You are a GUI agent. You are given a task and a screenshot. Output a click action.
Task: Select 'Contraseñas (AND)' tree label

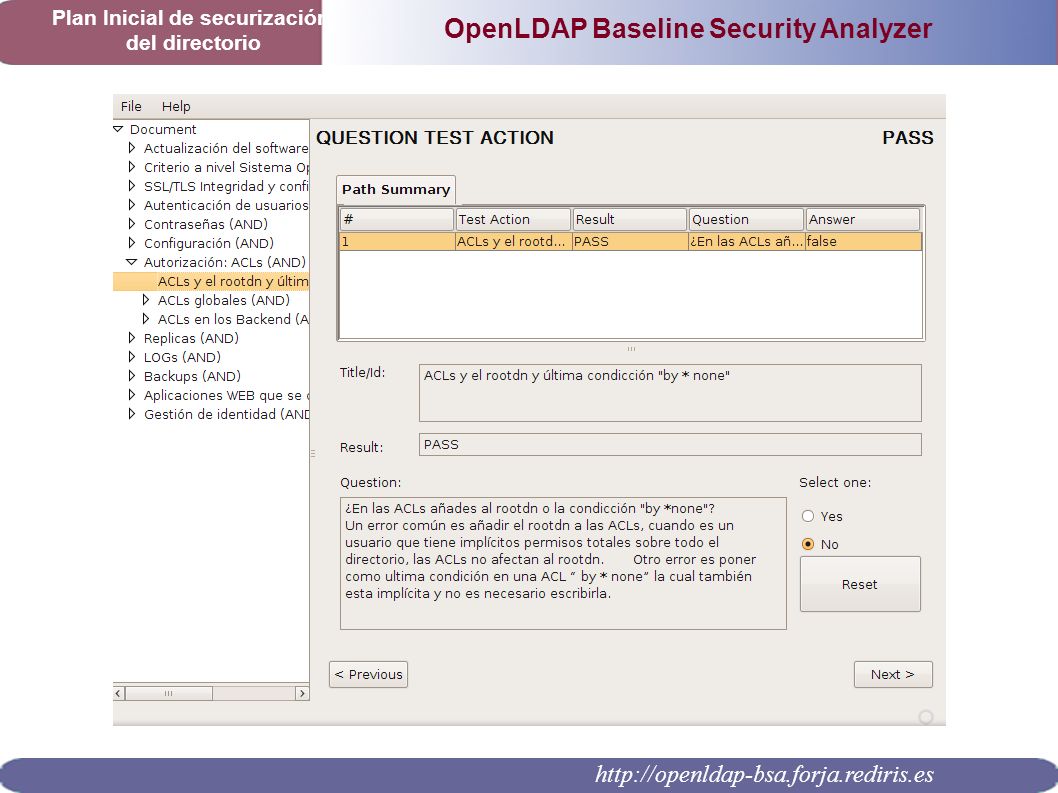(x=206, y=224)
